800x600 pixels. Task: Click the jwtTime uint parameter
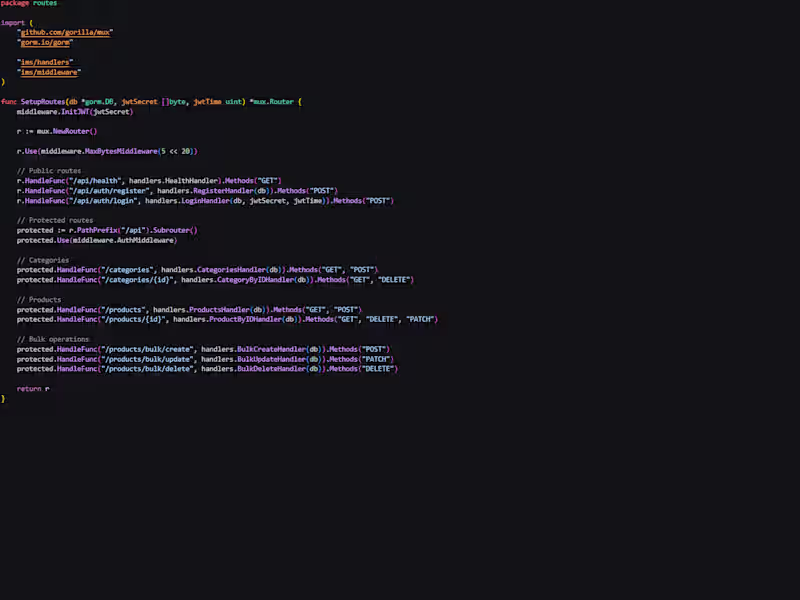click(218, 102)
